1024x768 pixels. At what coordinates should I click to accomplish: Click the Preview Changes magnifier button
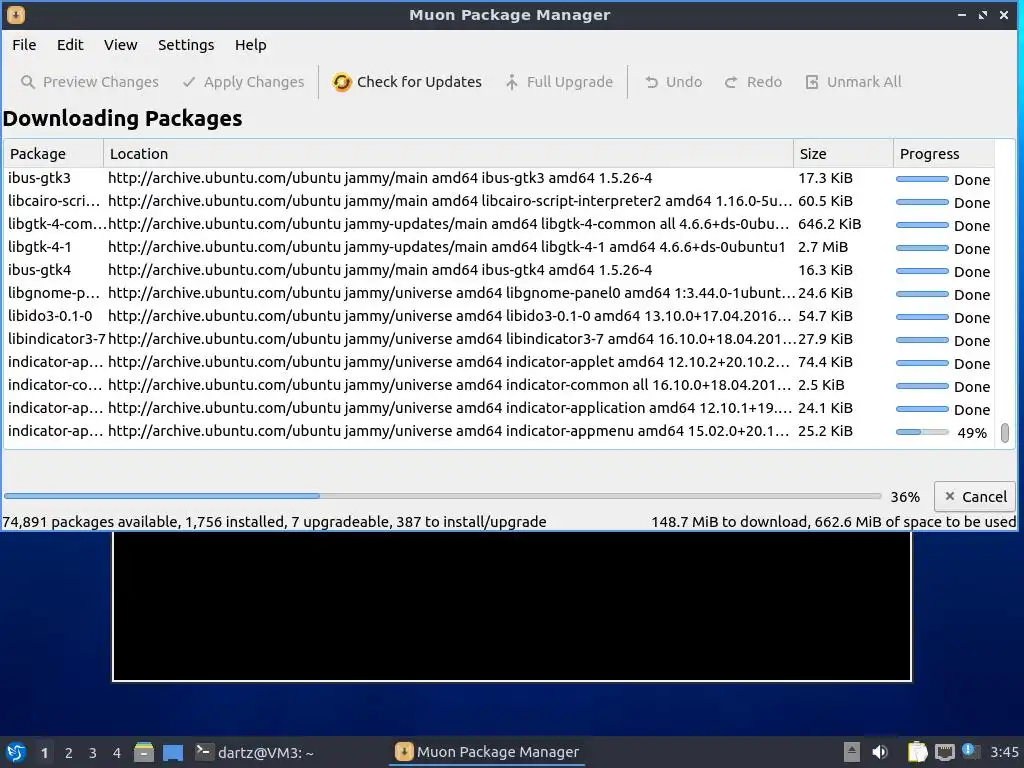pyautogui.click(x=90, y=82)
